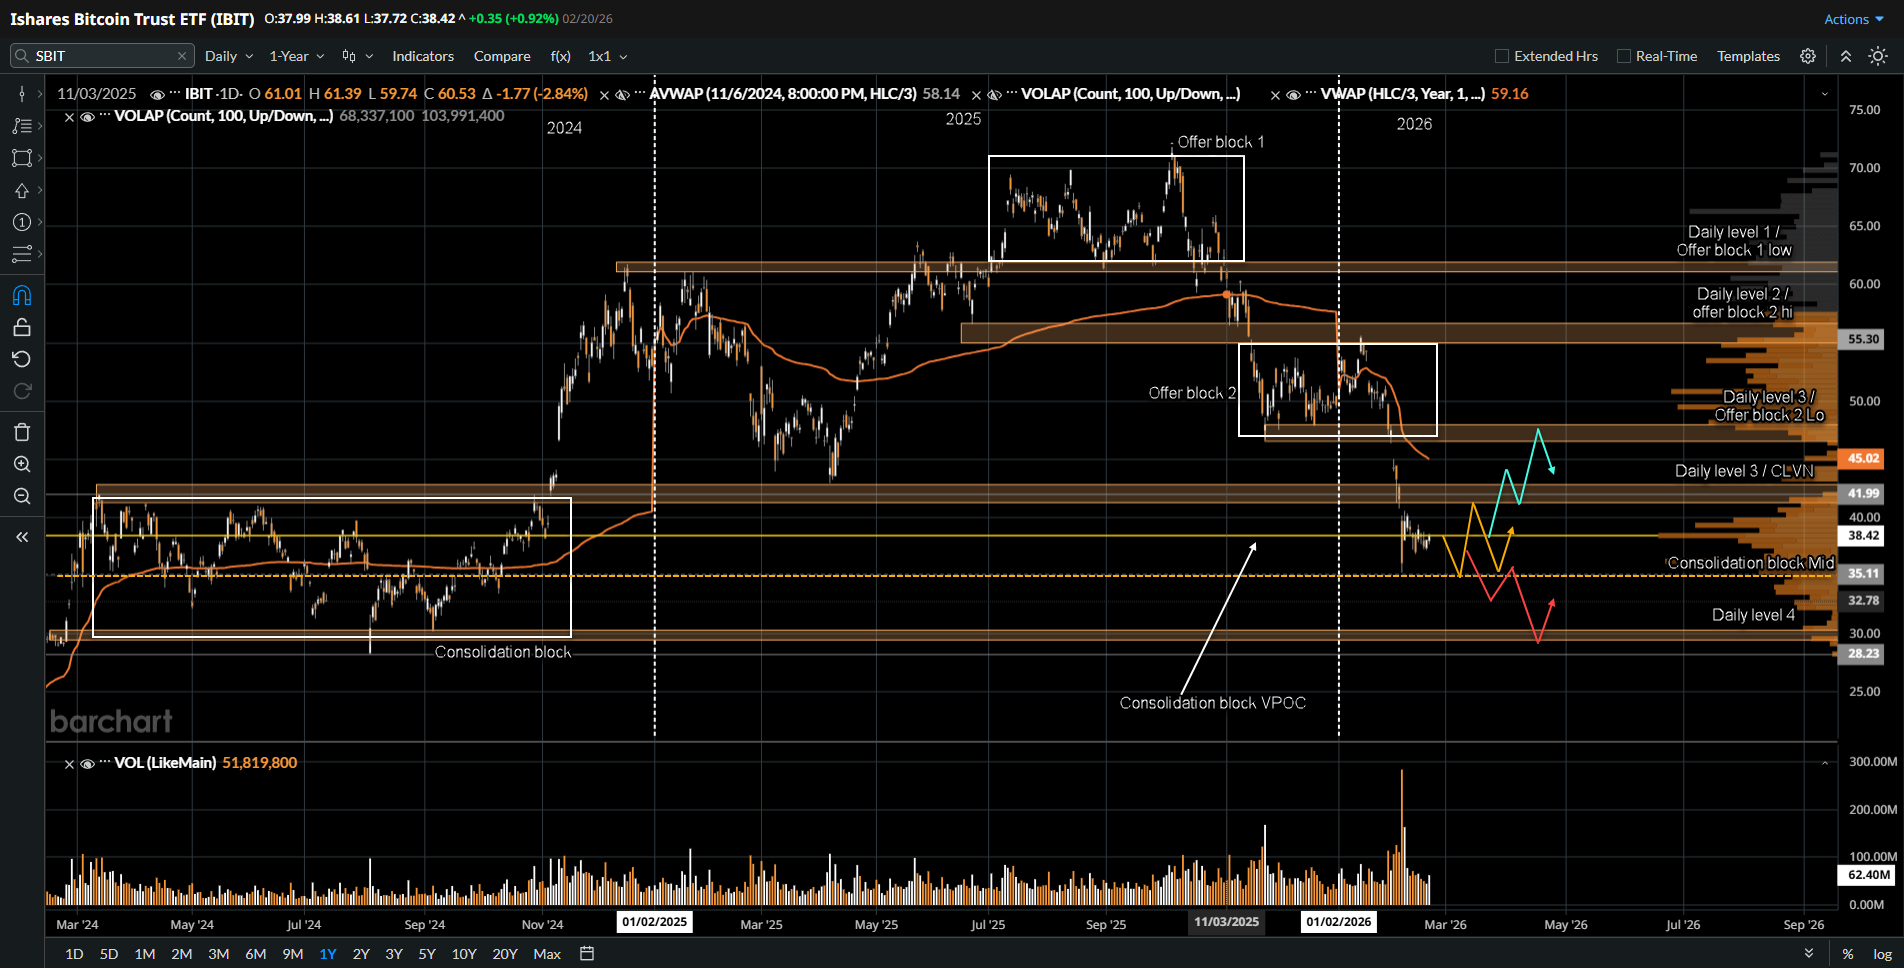Viewport: 1904px width, 968px height.
Task: Select the 6M time range
Action: pos(256,954)
